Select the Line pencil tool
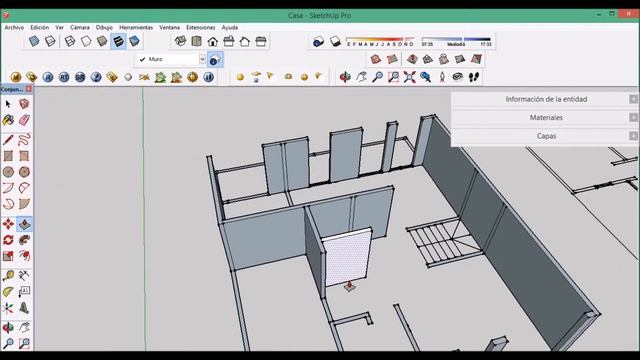This screenshot has height=360, width=640. (8, 140)
